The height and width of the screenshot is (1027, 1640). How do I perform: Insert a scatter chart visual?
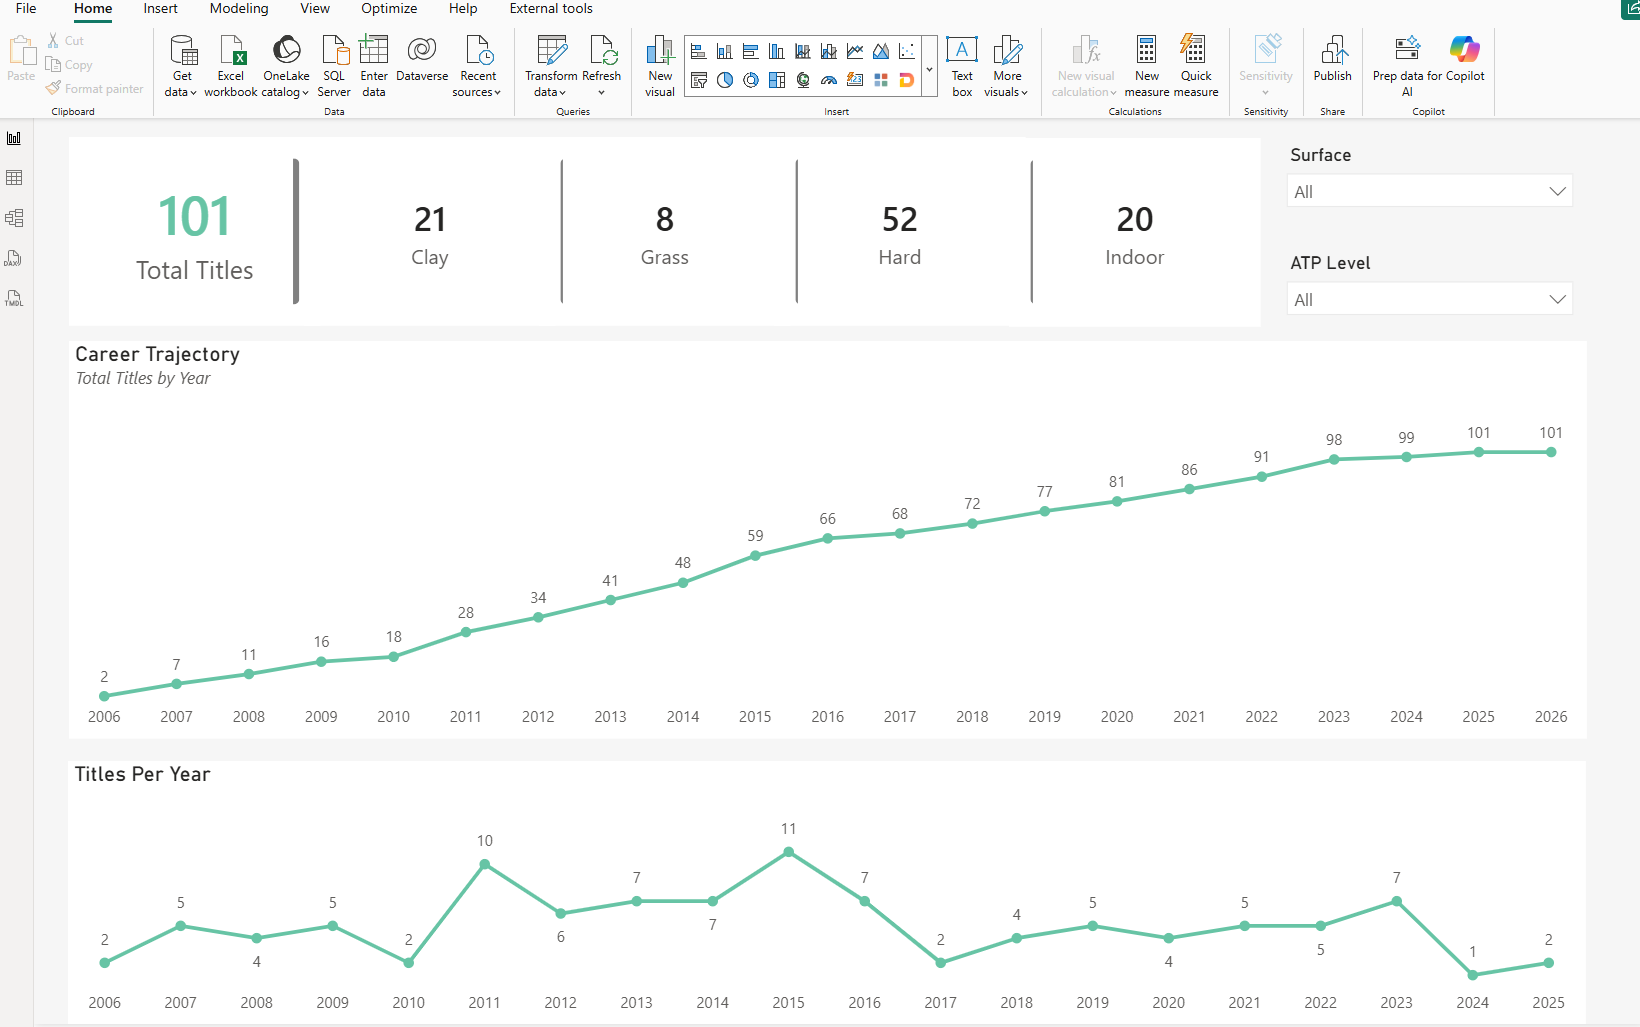(907, 51)
